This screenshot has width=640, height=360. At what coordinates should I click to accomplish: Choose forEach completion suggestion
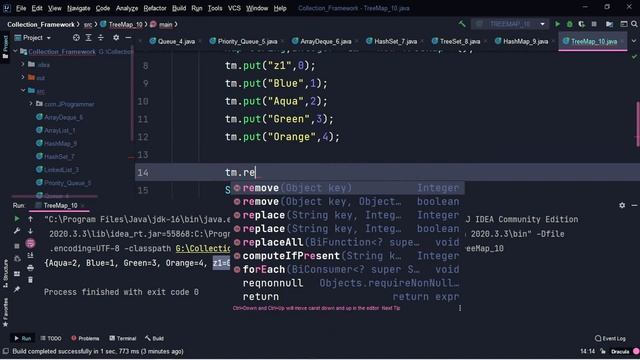pos(347,269)
